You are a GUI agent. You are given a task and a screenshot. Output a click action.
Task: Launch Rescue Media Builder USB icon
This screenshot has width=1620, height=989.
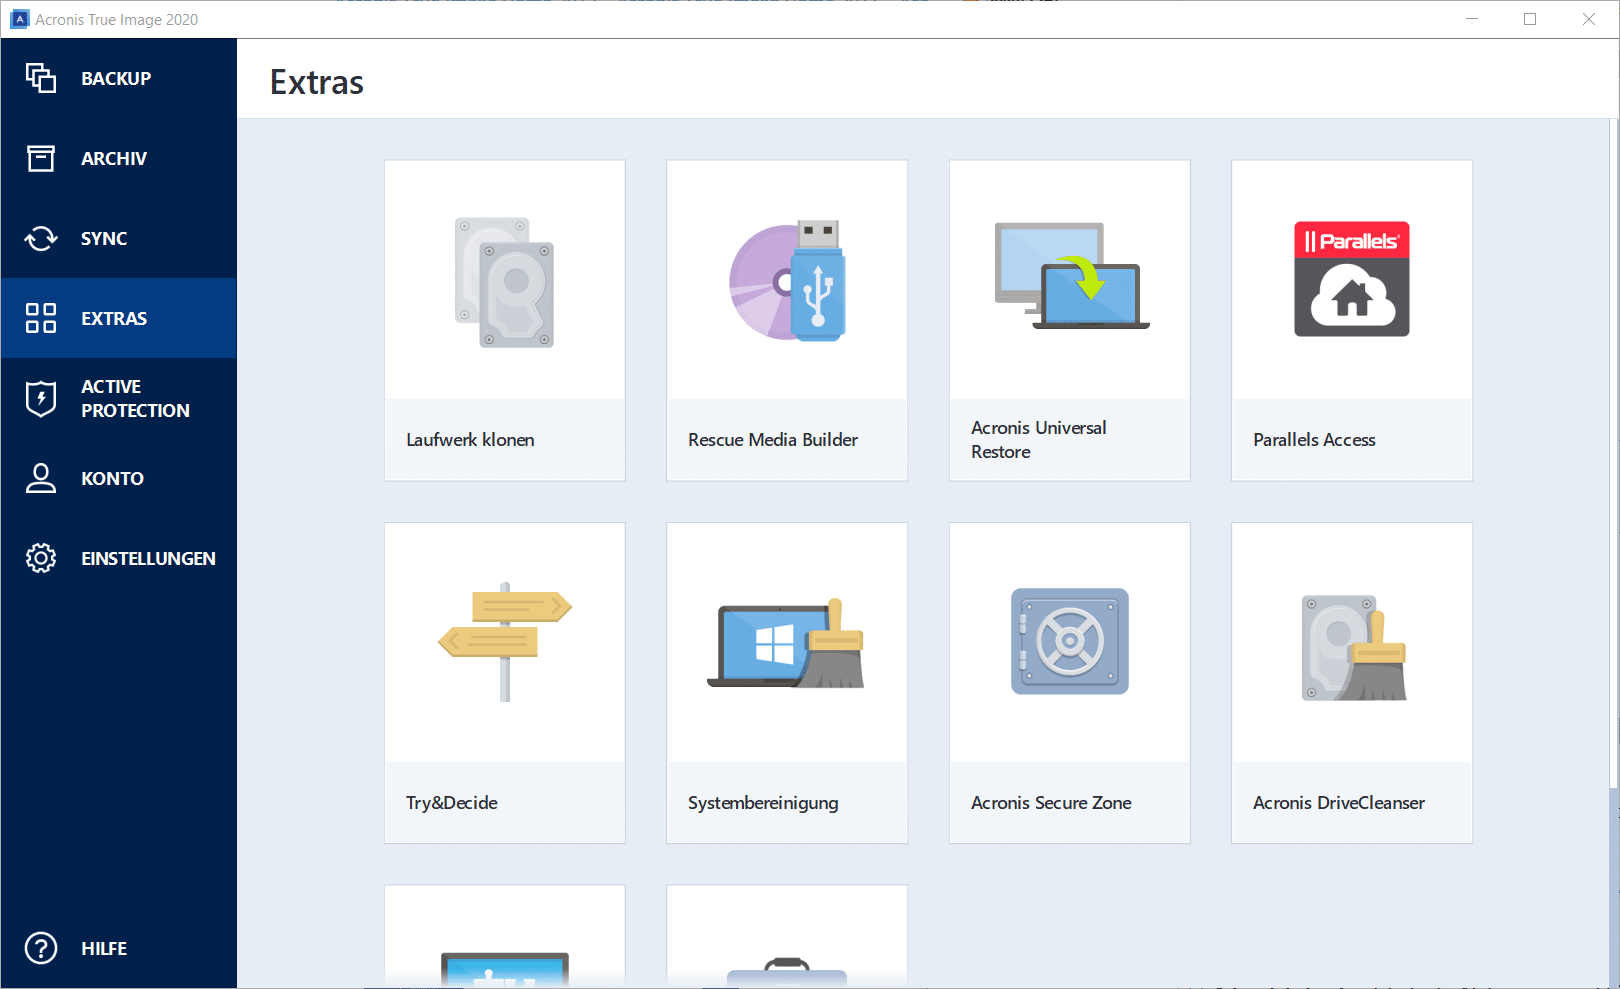point(787,282)
